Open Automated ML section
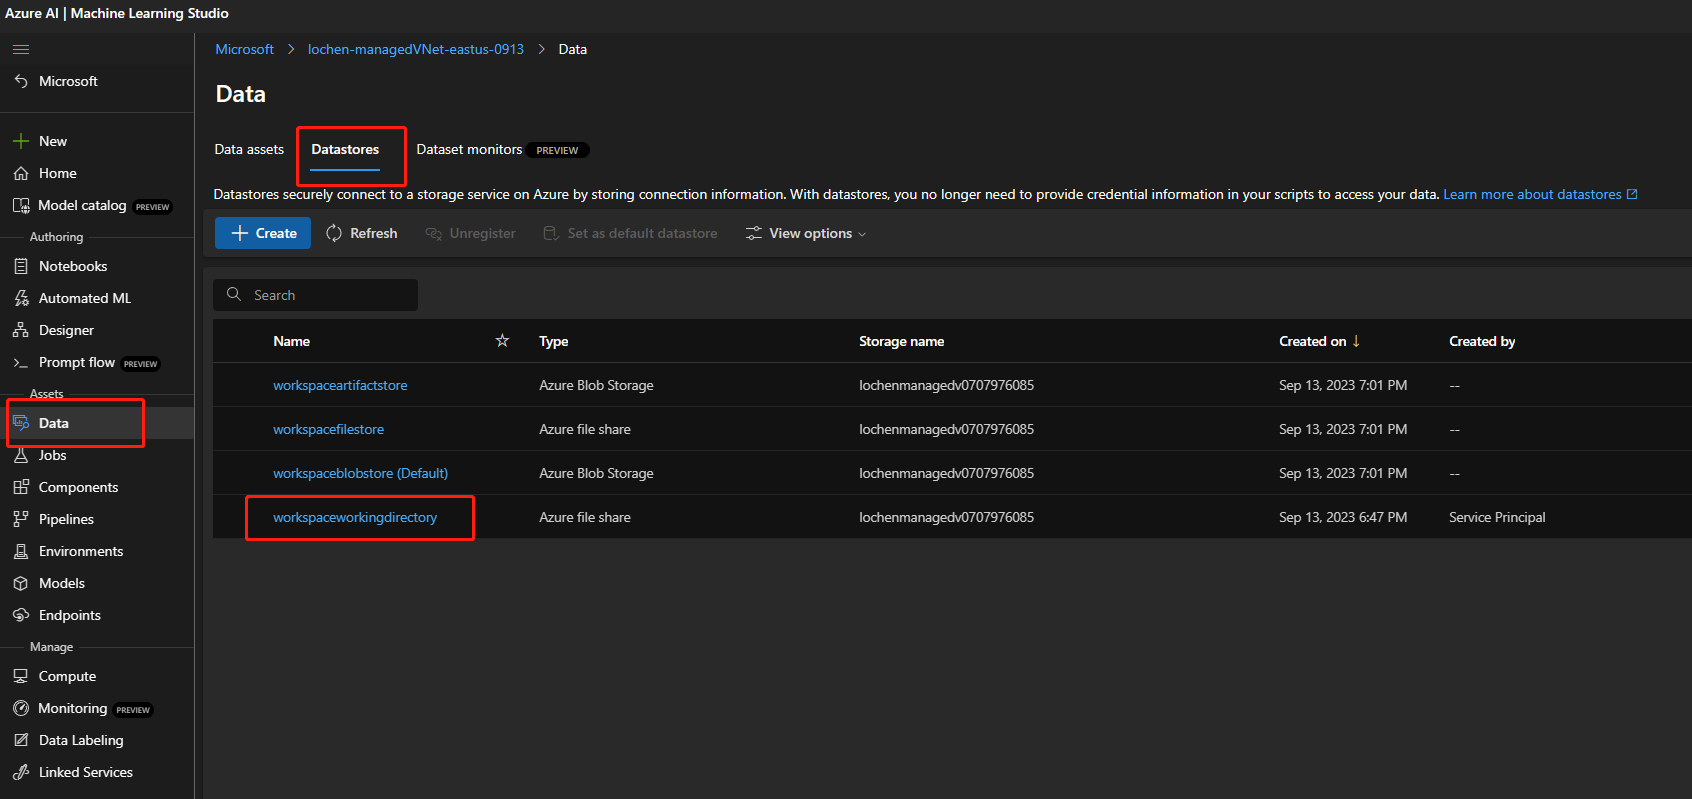This screenshot has height=799, width=1692. point(84,298)
